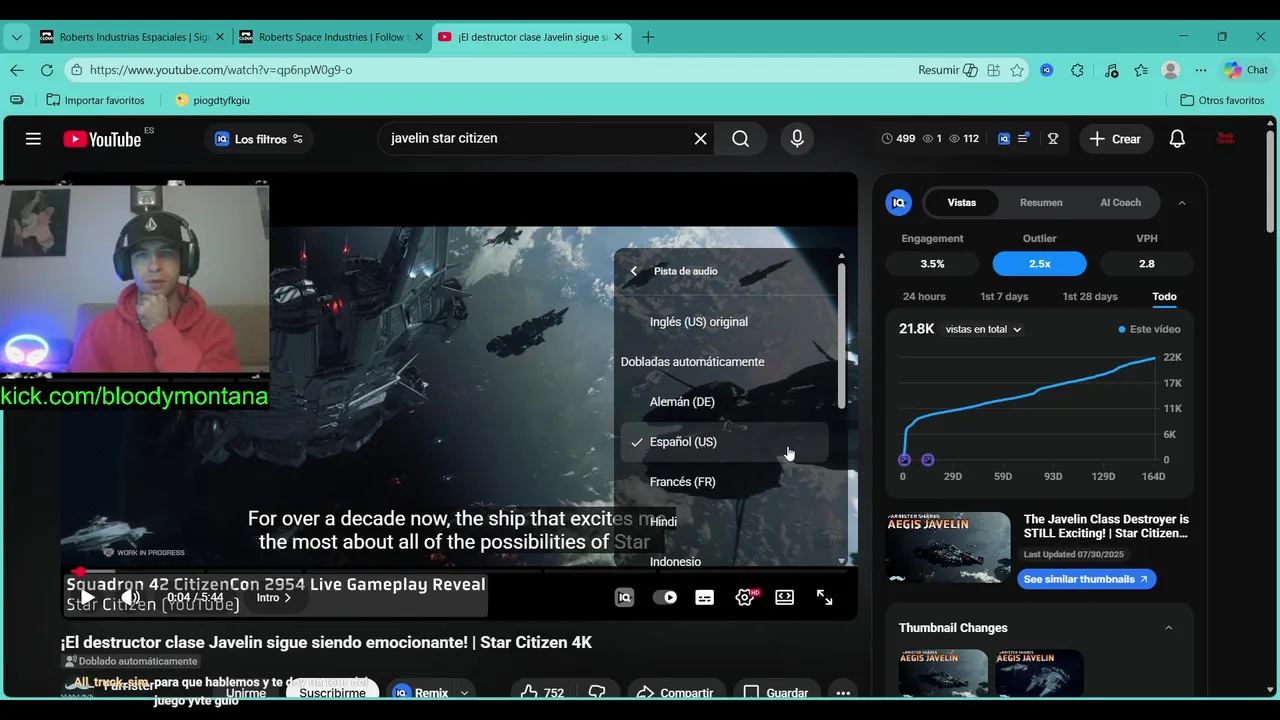Click the magnifier search button
This screenshot has width=1280, height=720.
pyautogui.click(x=740, y=139)
